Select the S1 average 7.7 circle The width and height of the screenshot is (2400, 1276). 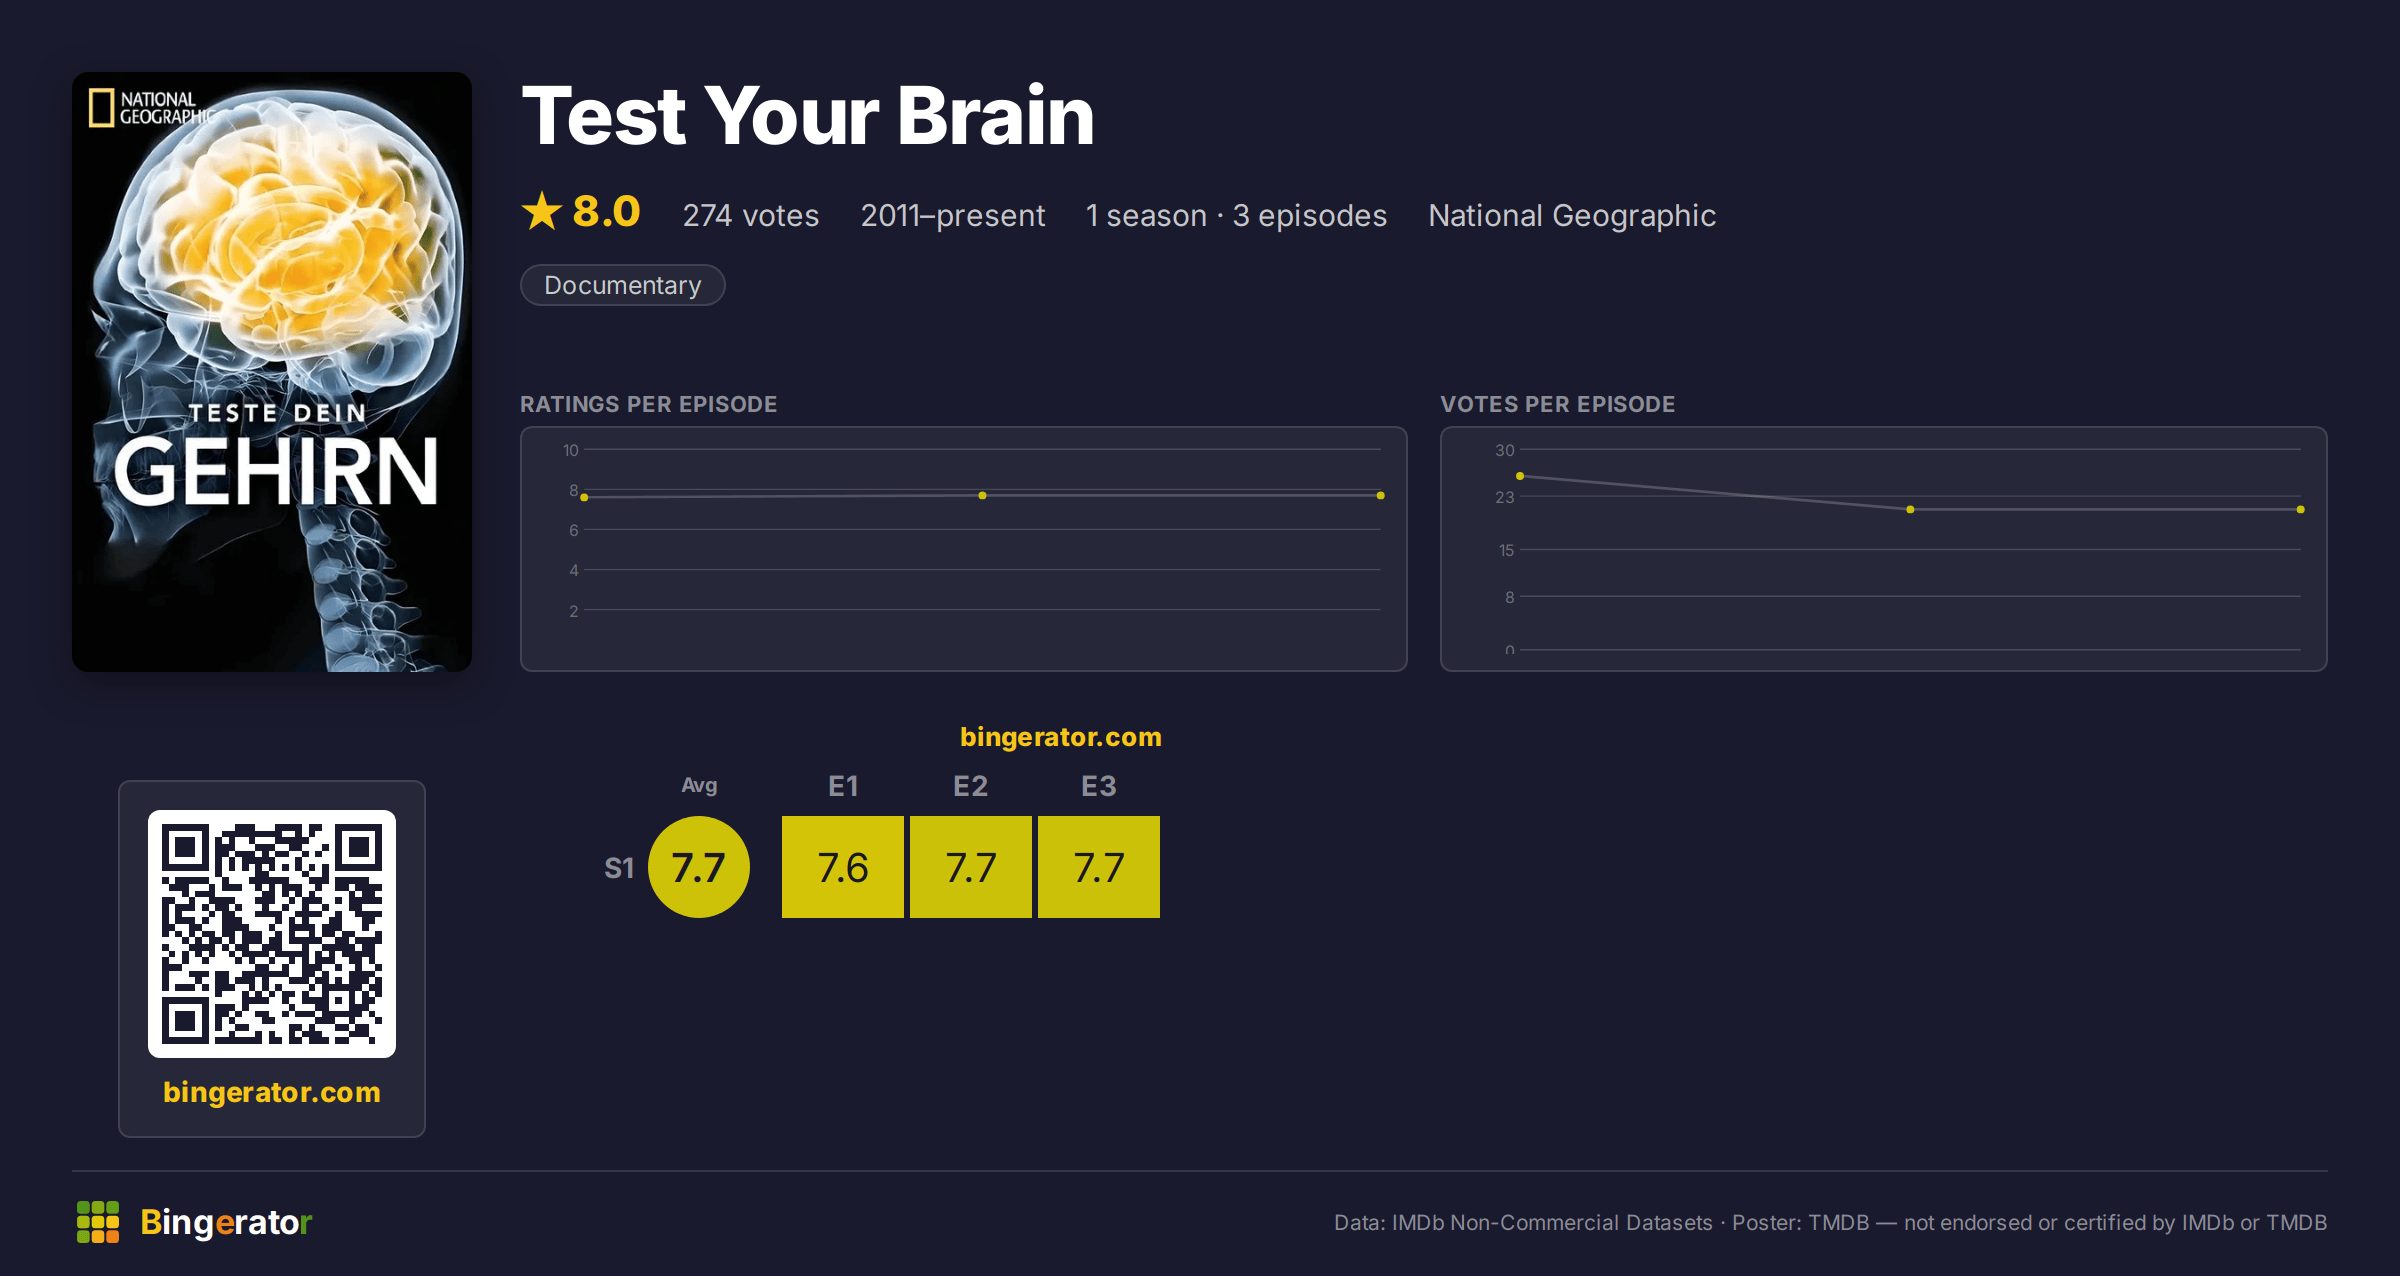tap(699, 867)
